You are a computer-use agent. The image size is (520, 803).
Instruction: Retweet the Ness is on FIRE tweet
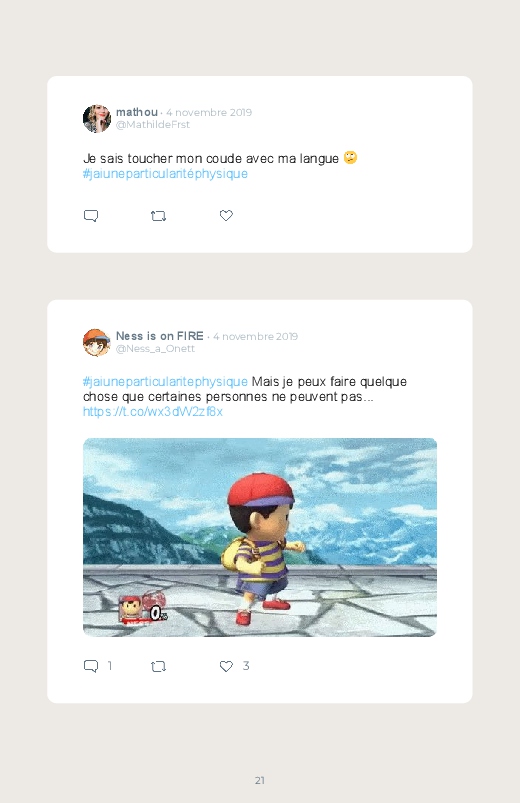click(158, 666)
